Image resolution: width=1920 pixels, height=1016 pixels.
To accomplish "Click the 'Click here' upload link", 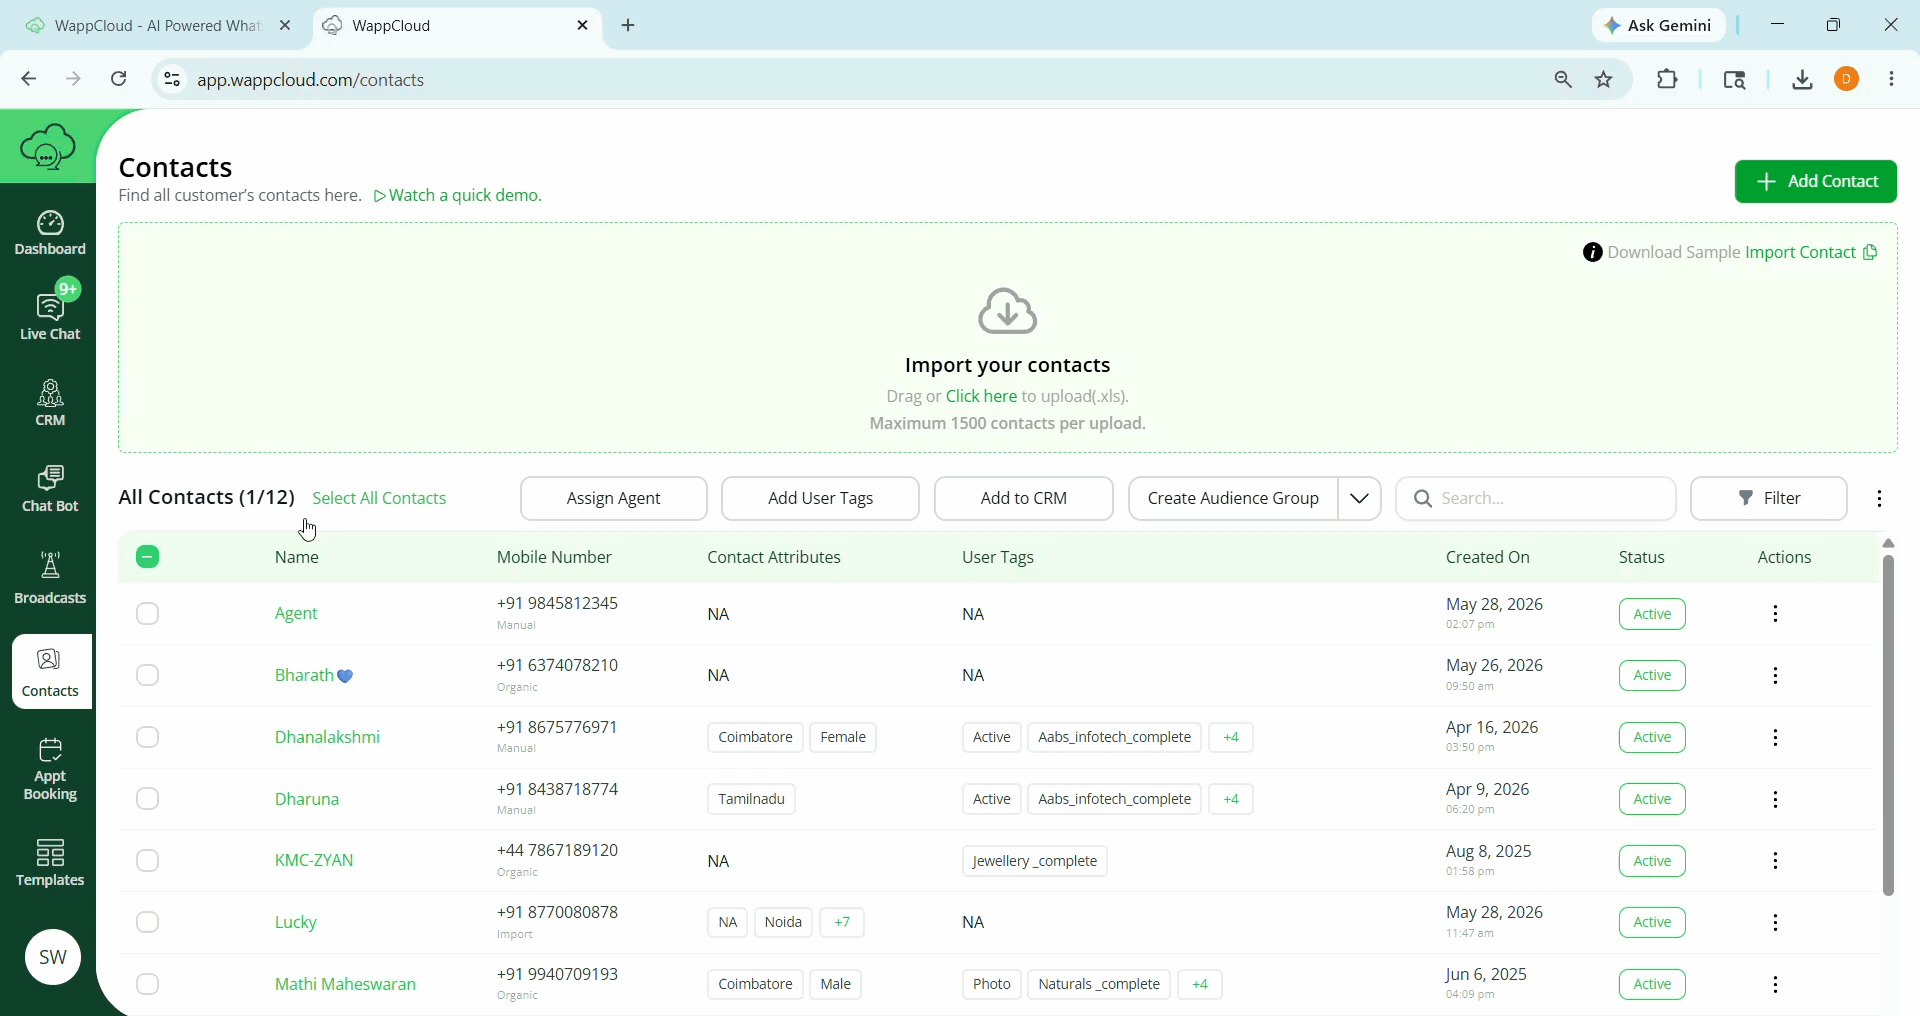I will [x=981, y=397].
